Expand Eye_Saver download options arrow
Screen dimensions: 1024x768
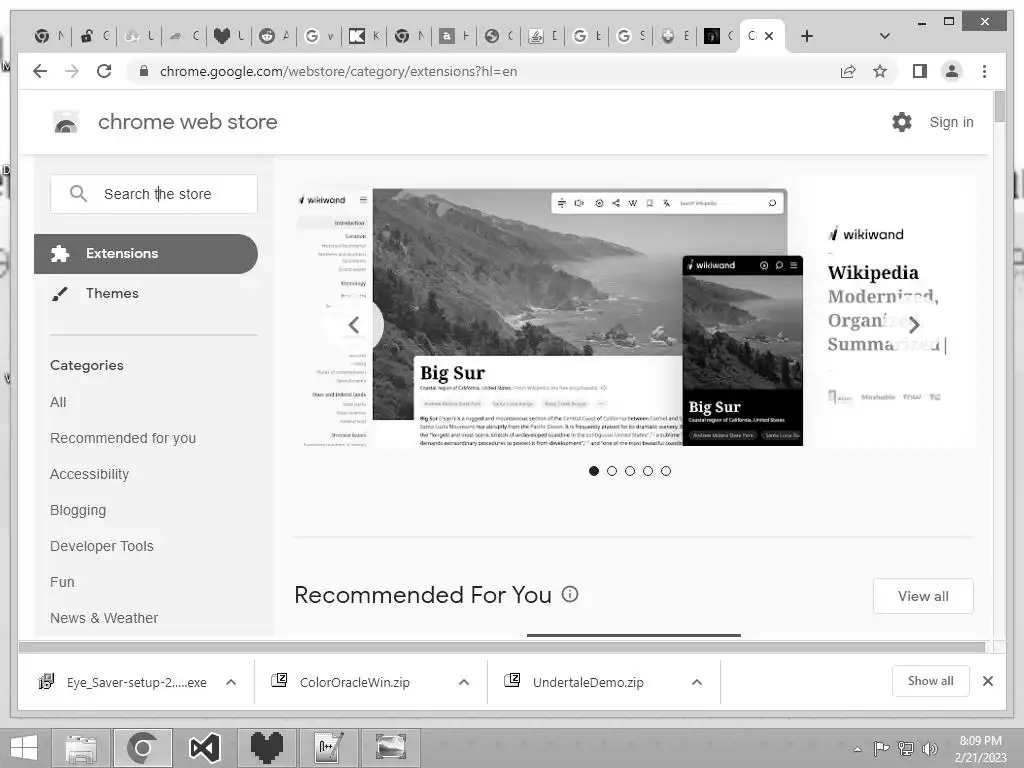coord(231,682)
